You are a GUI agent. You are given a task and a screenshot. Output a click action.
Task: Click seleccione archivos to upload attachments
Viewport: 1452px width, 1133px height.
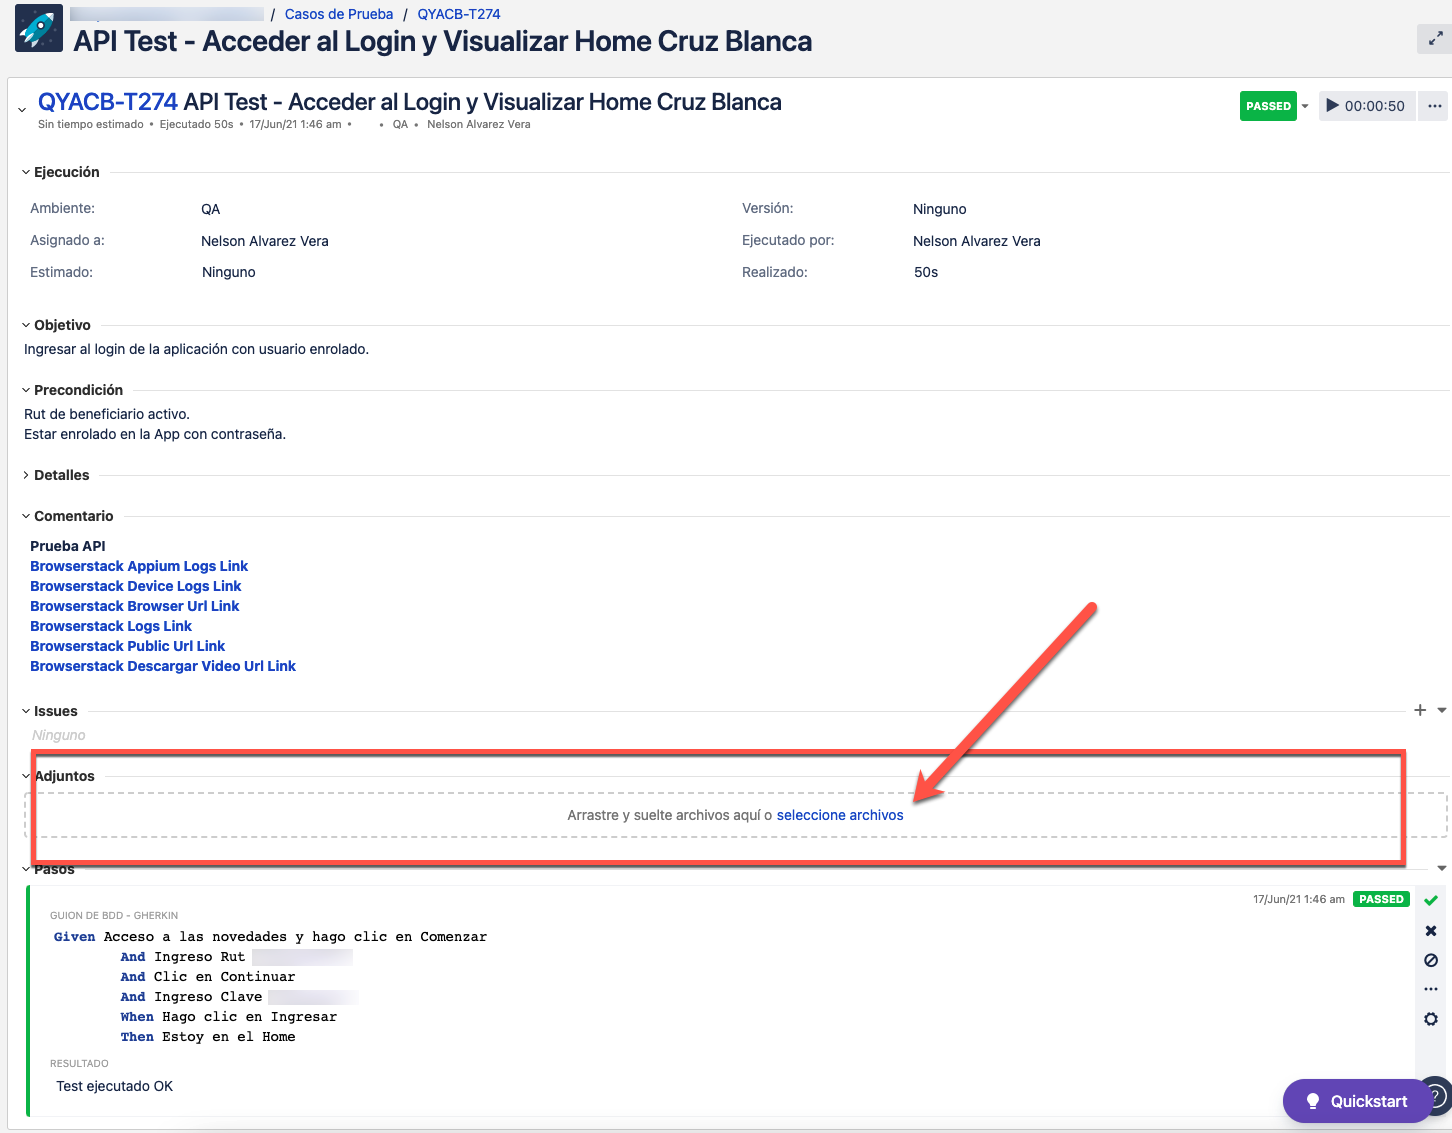[840, 815]
